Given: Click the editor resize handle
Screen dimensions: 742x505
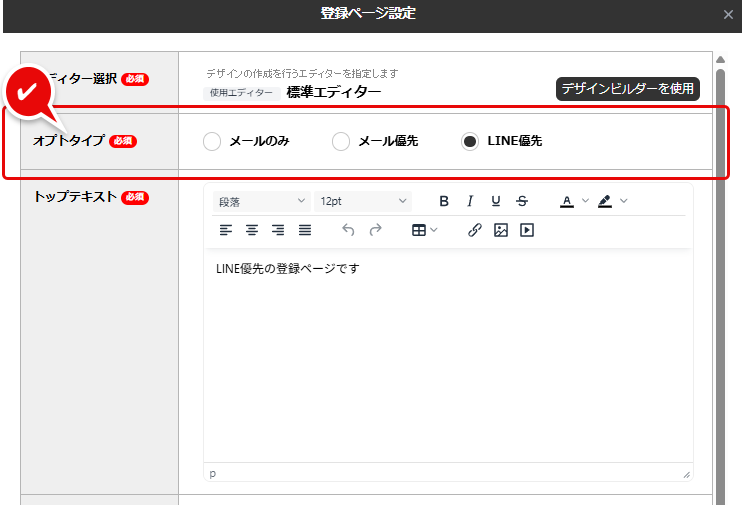Looking at the screenshot, I should tap(686, 475).
